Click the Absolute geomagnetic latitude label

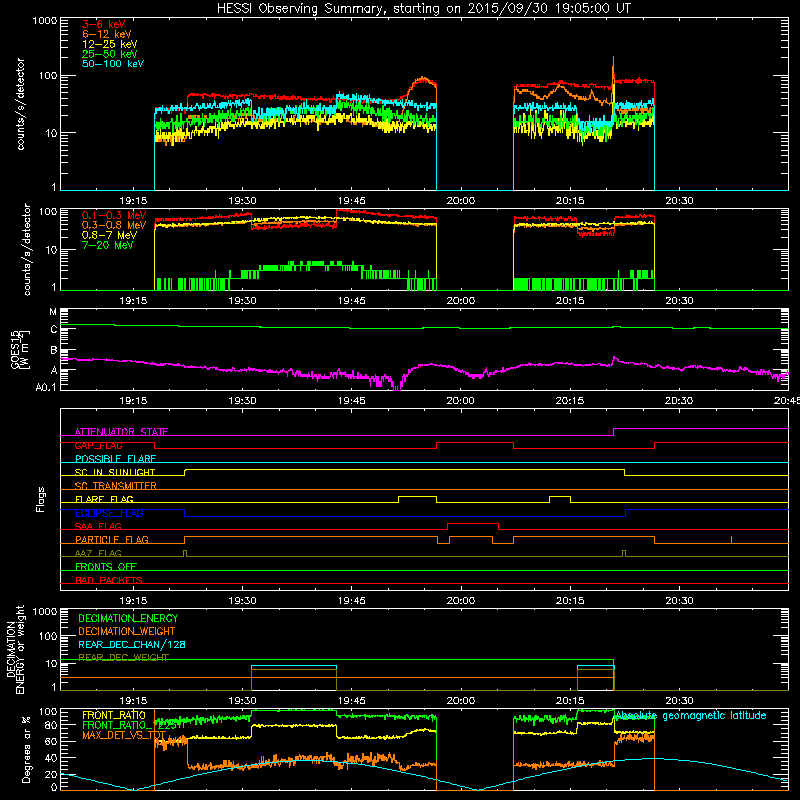point(691,715)
